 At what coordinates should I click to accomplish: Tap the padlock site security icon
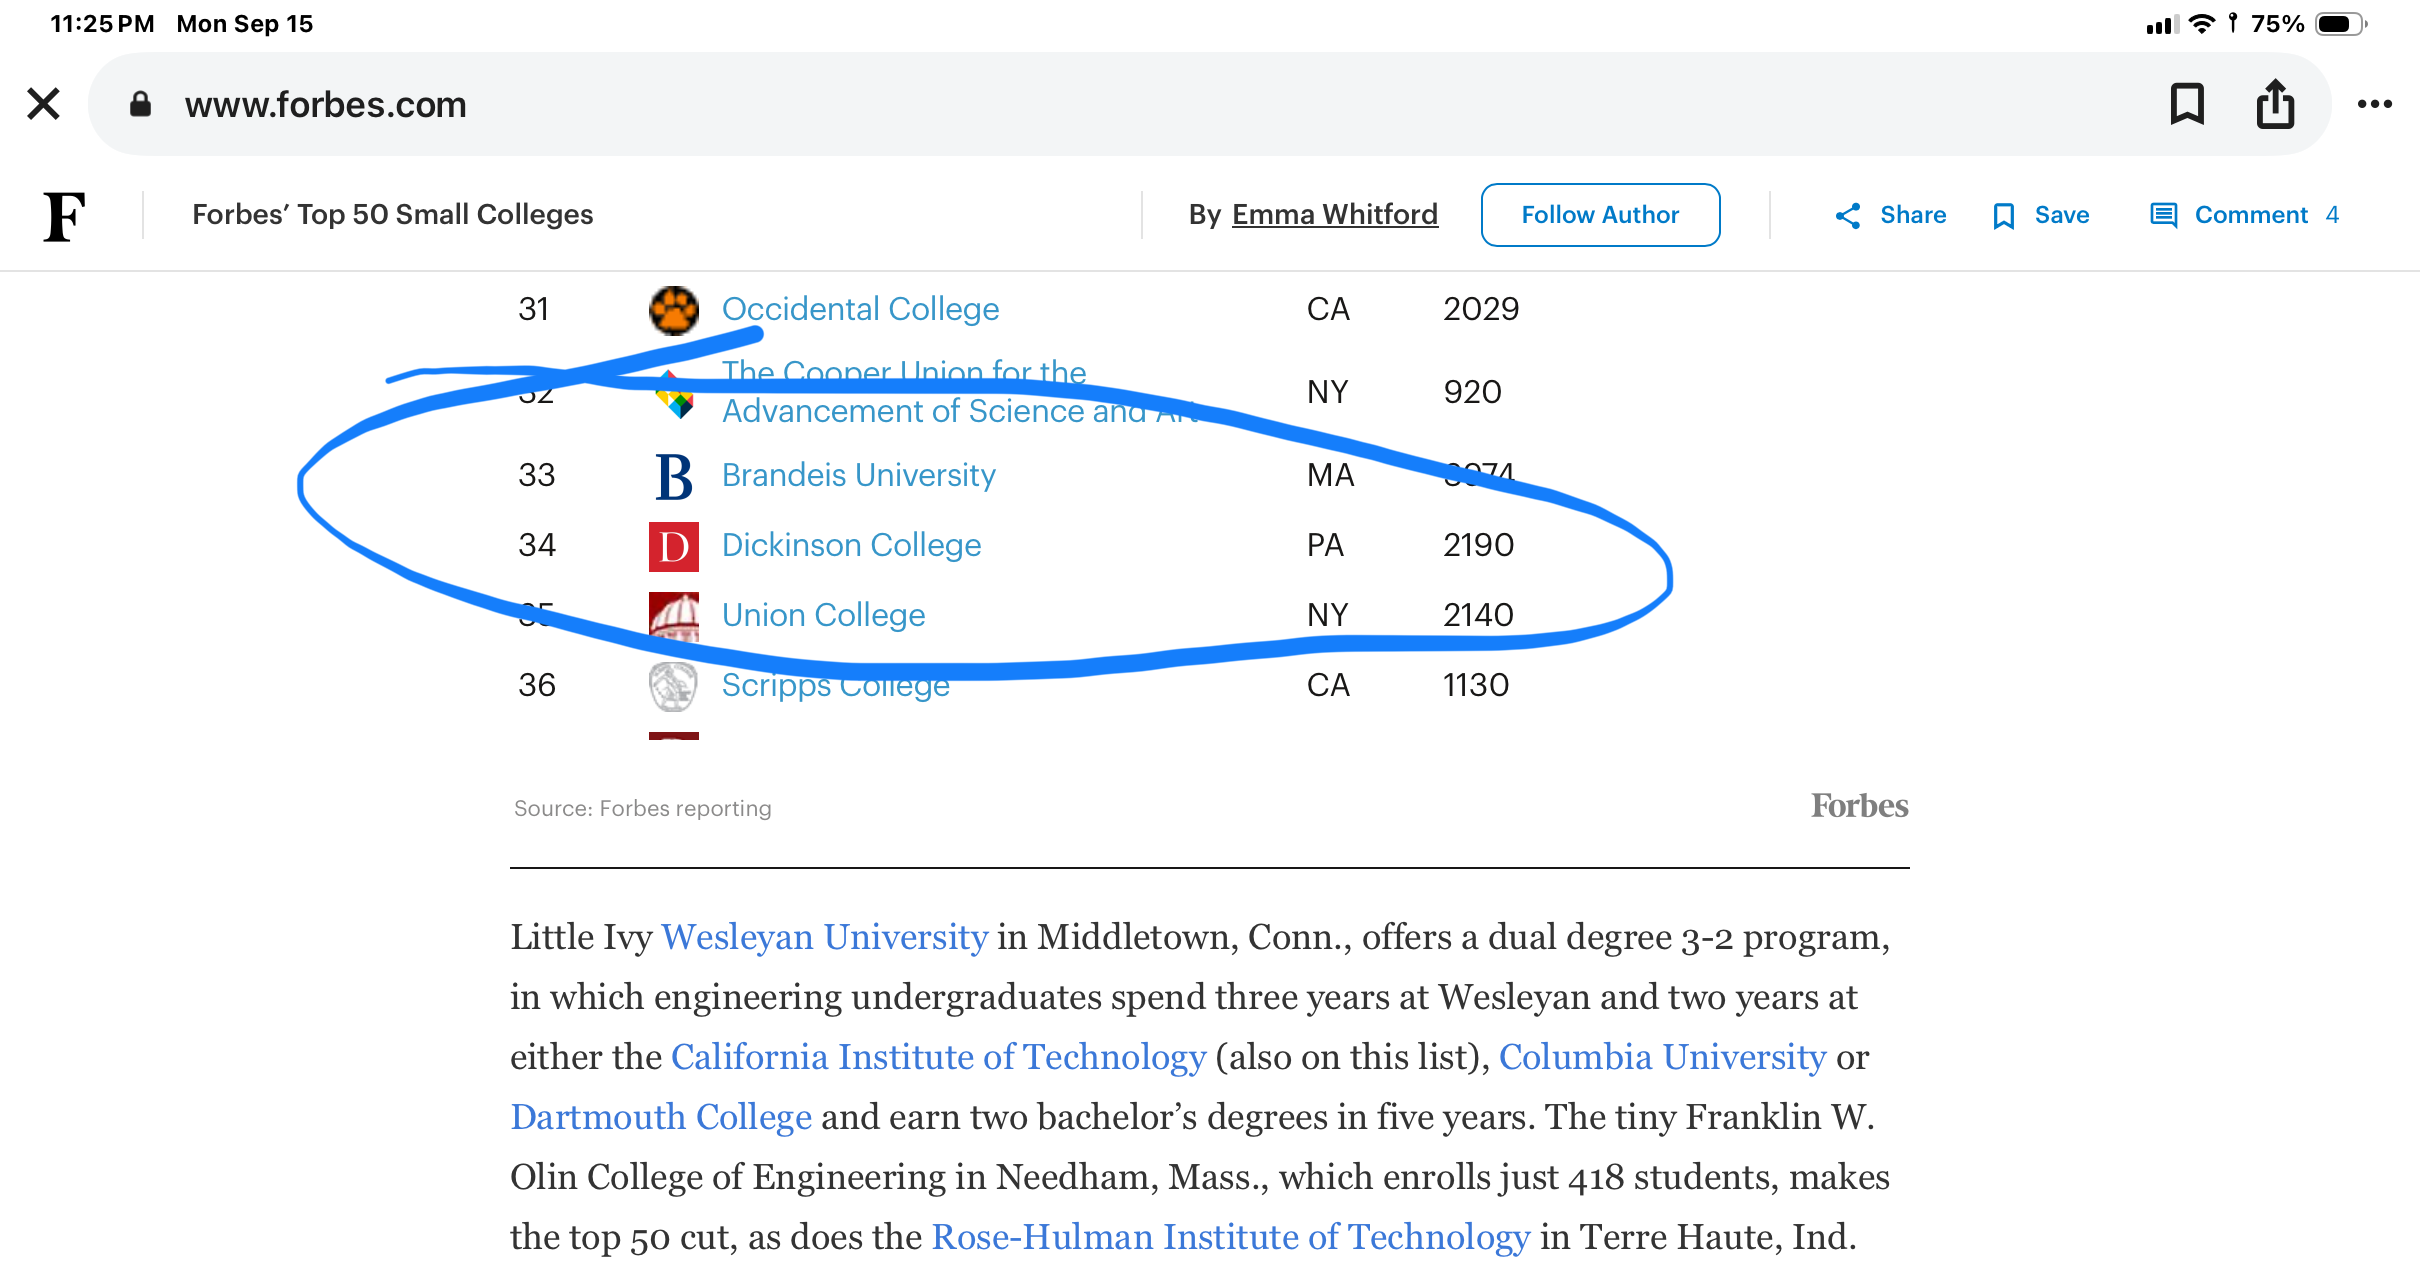141,104
